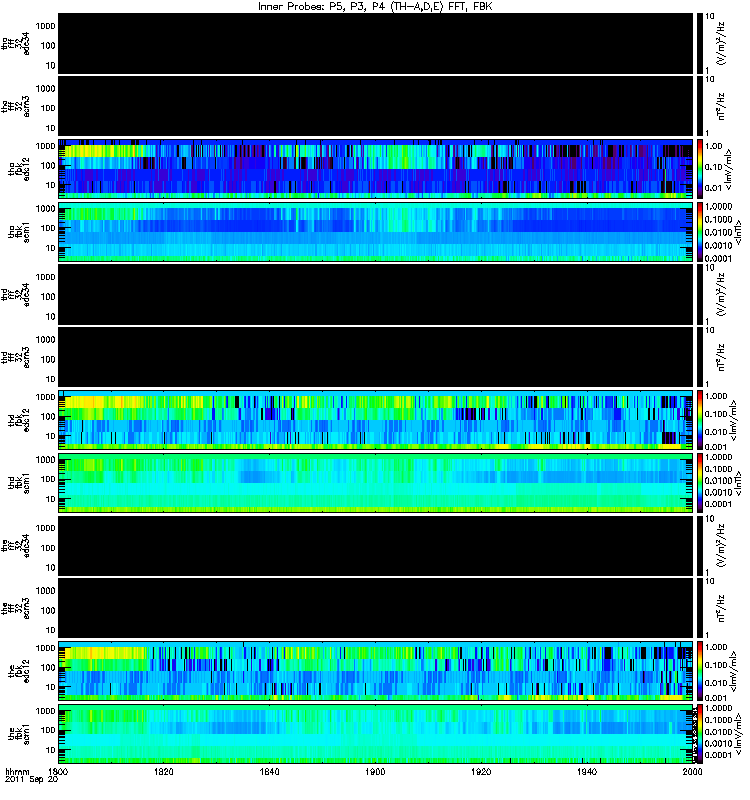Click the tha fbk edc12 spectrogram panel
This screenshot has width=750, height=800.
point(376,168)
